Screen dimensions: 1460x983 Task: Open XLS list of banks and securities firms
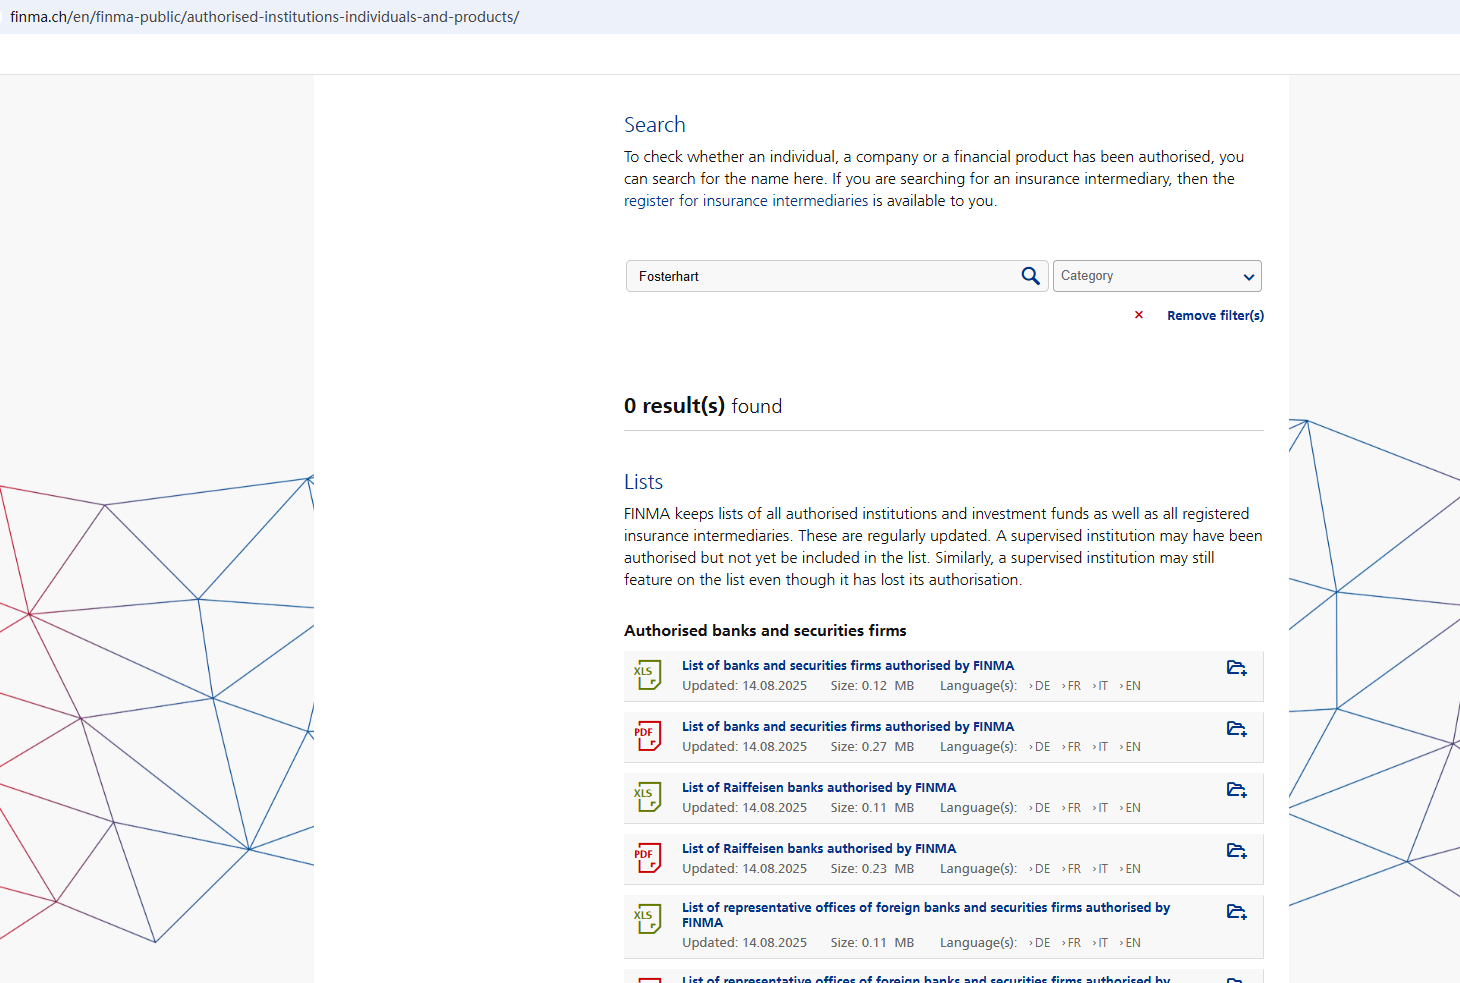[x=847, y=666]
